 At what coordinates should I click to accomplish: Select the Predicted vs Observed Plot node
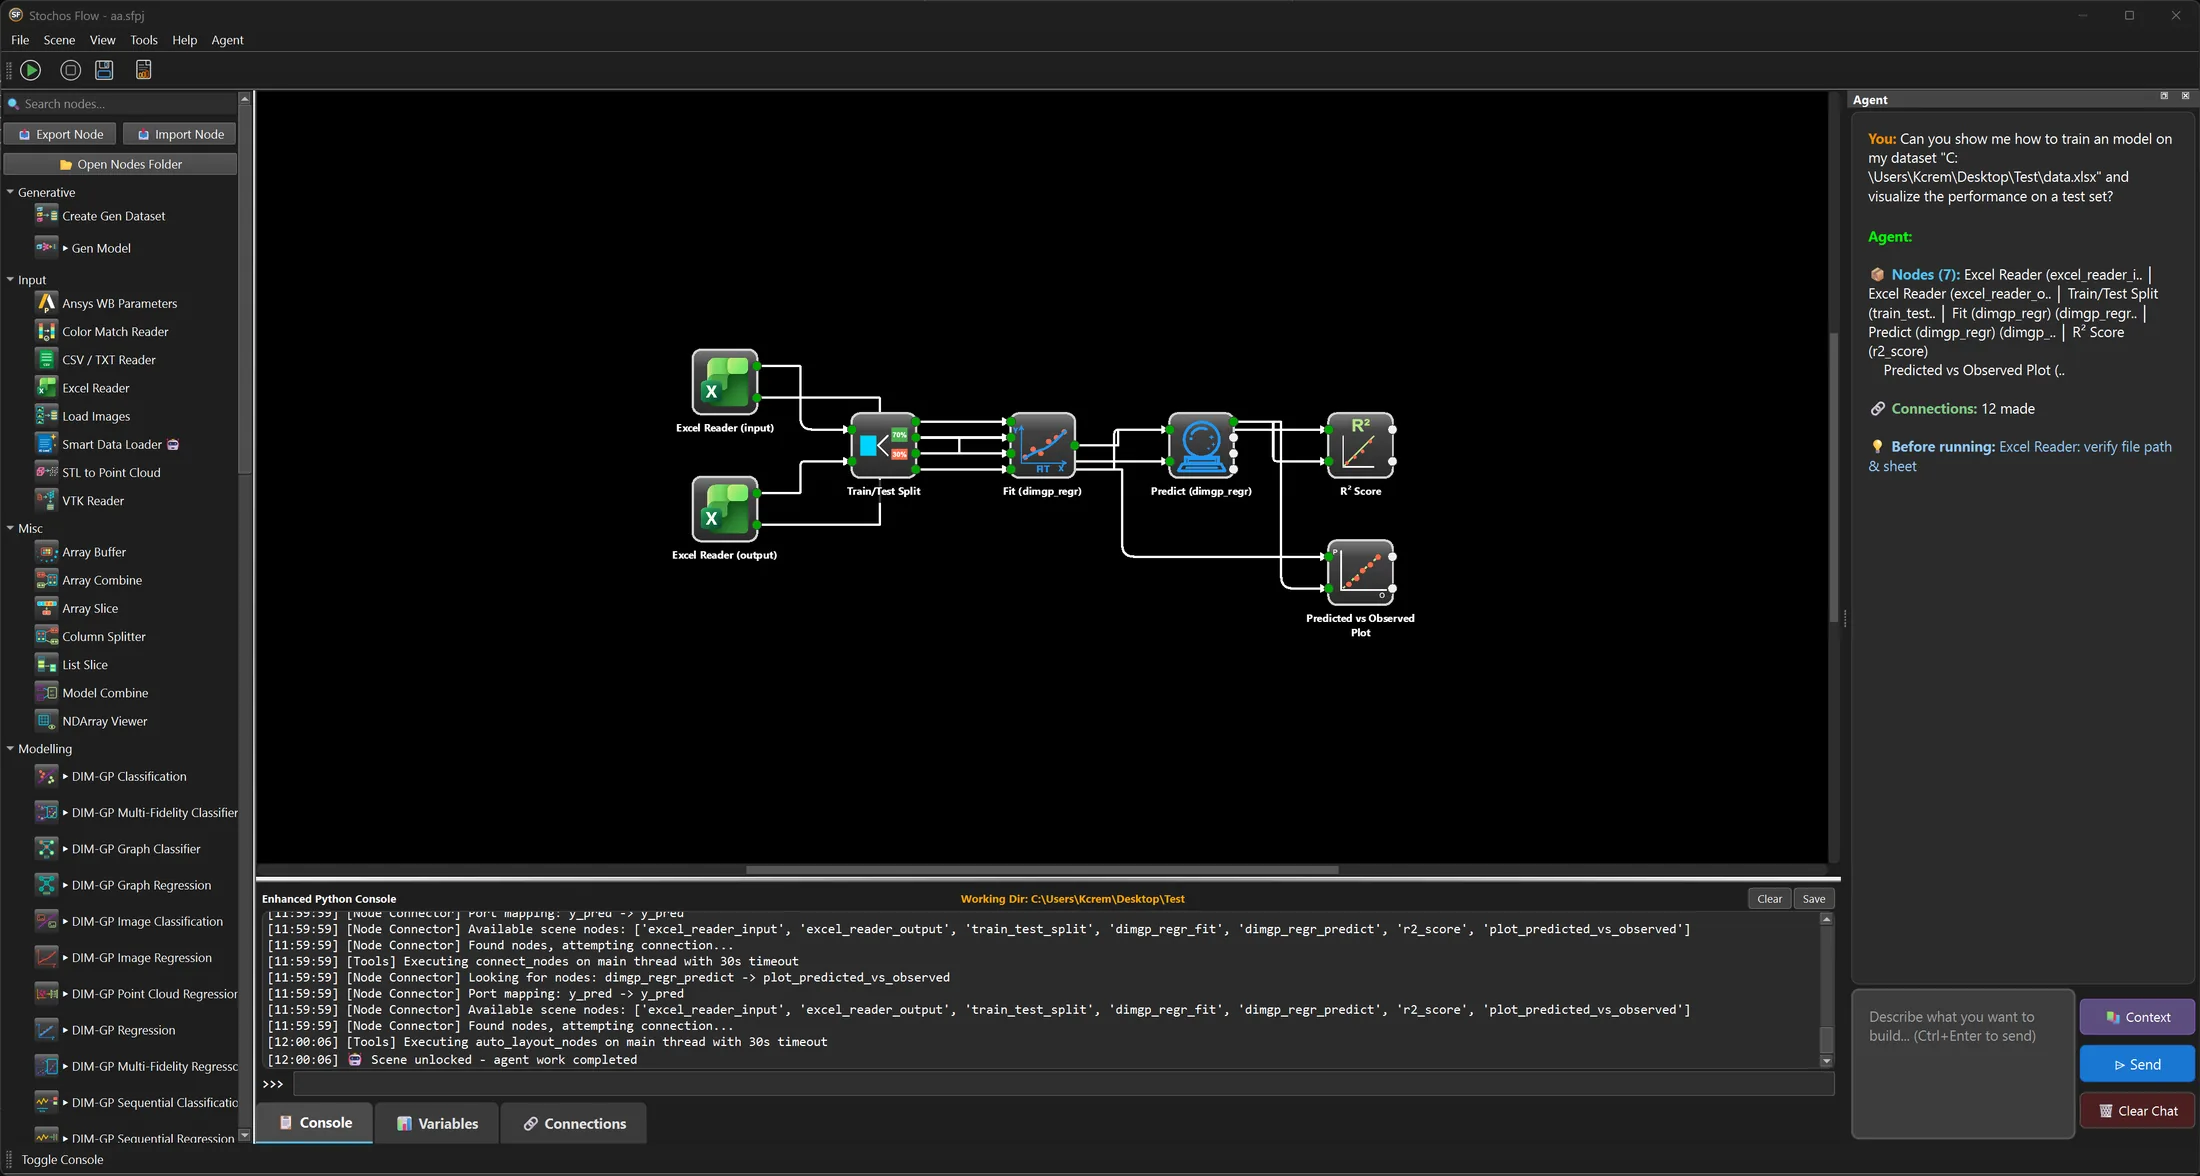(x=1360, y=572)
